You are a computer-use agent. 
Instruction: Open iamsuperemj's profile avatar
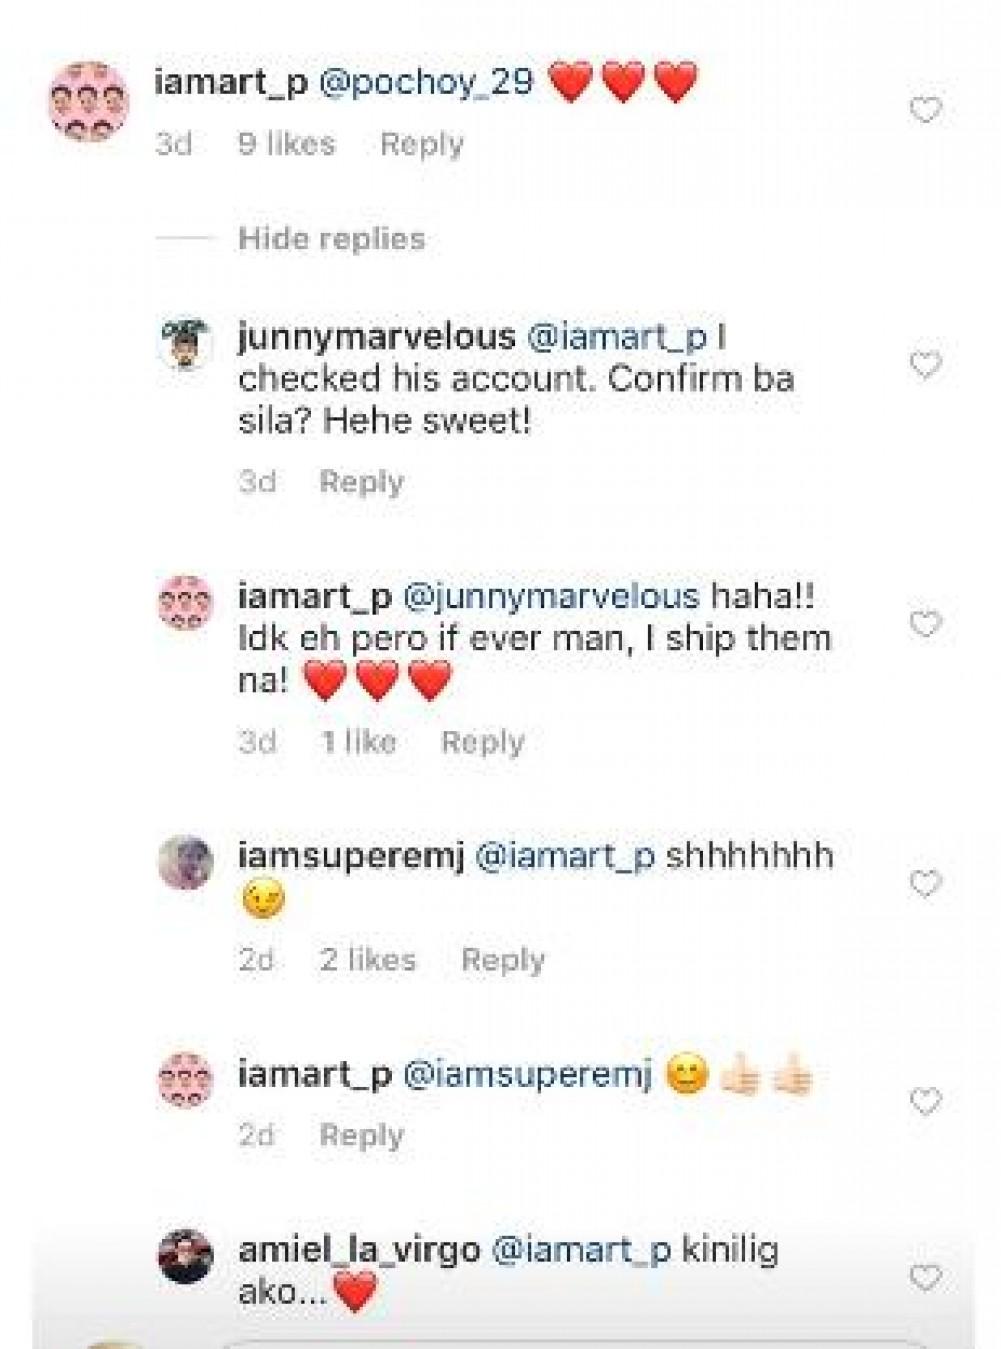coord(186,862)
